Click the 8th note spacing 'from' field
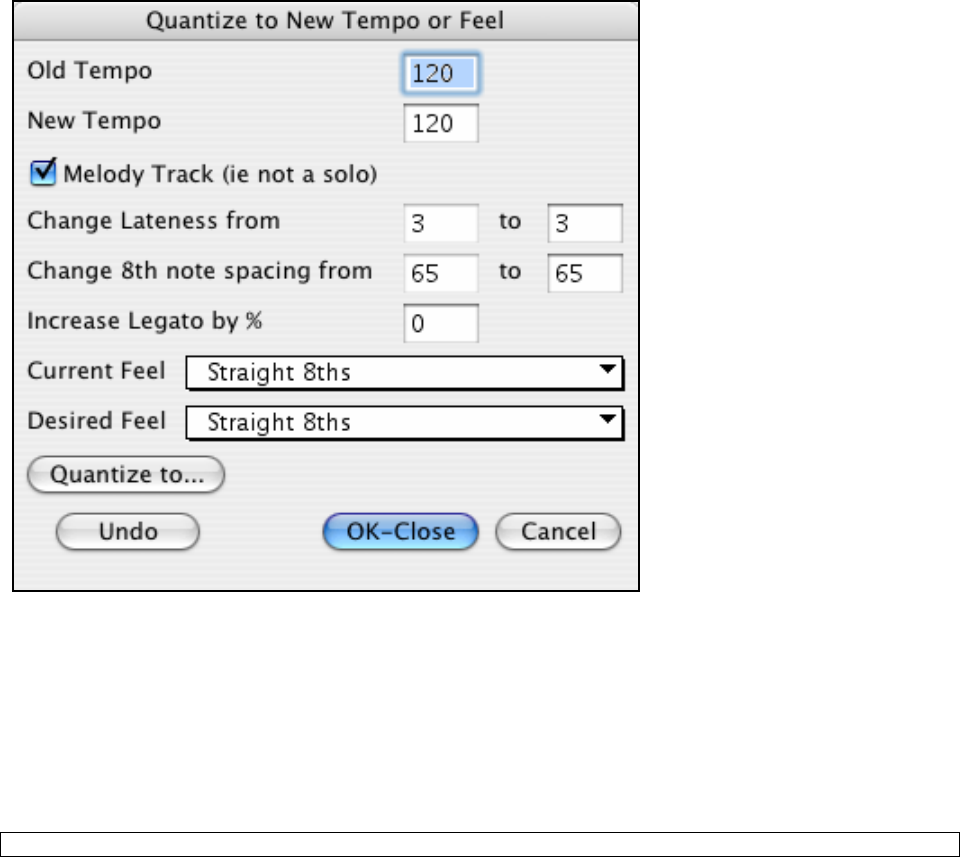The image size is (960, 857). coord(441,273)
